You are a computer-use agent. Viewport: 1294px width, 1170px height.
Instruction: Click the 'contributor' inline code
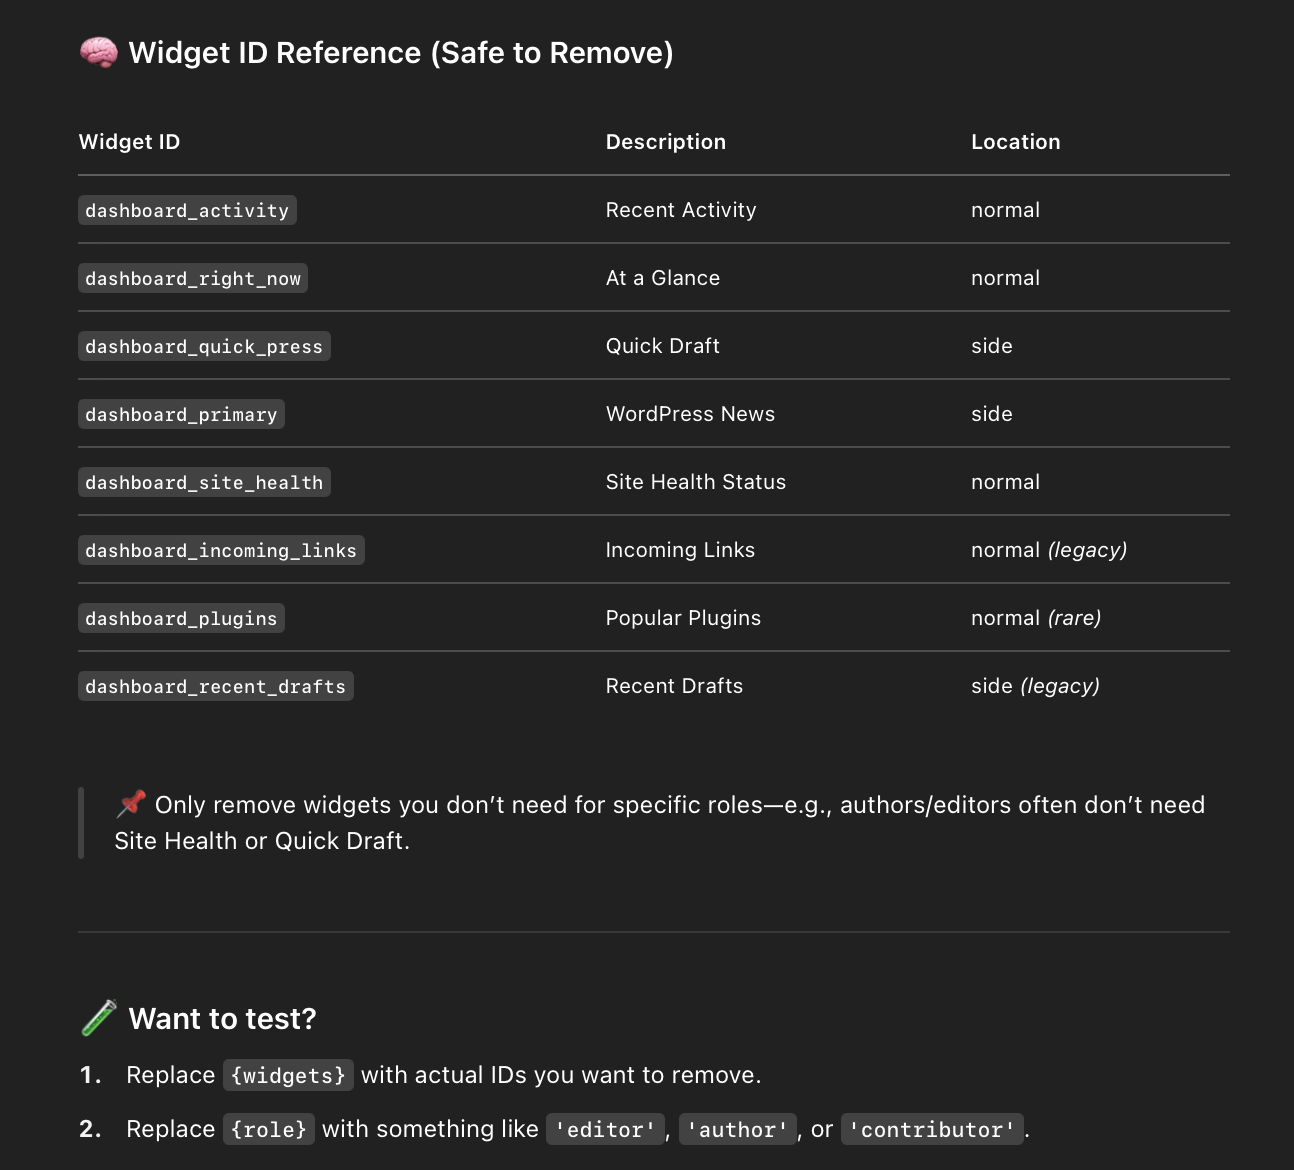click(932, 1129)
